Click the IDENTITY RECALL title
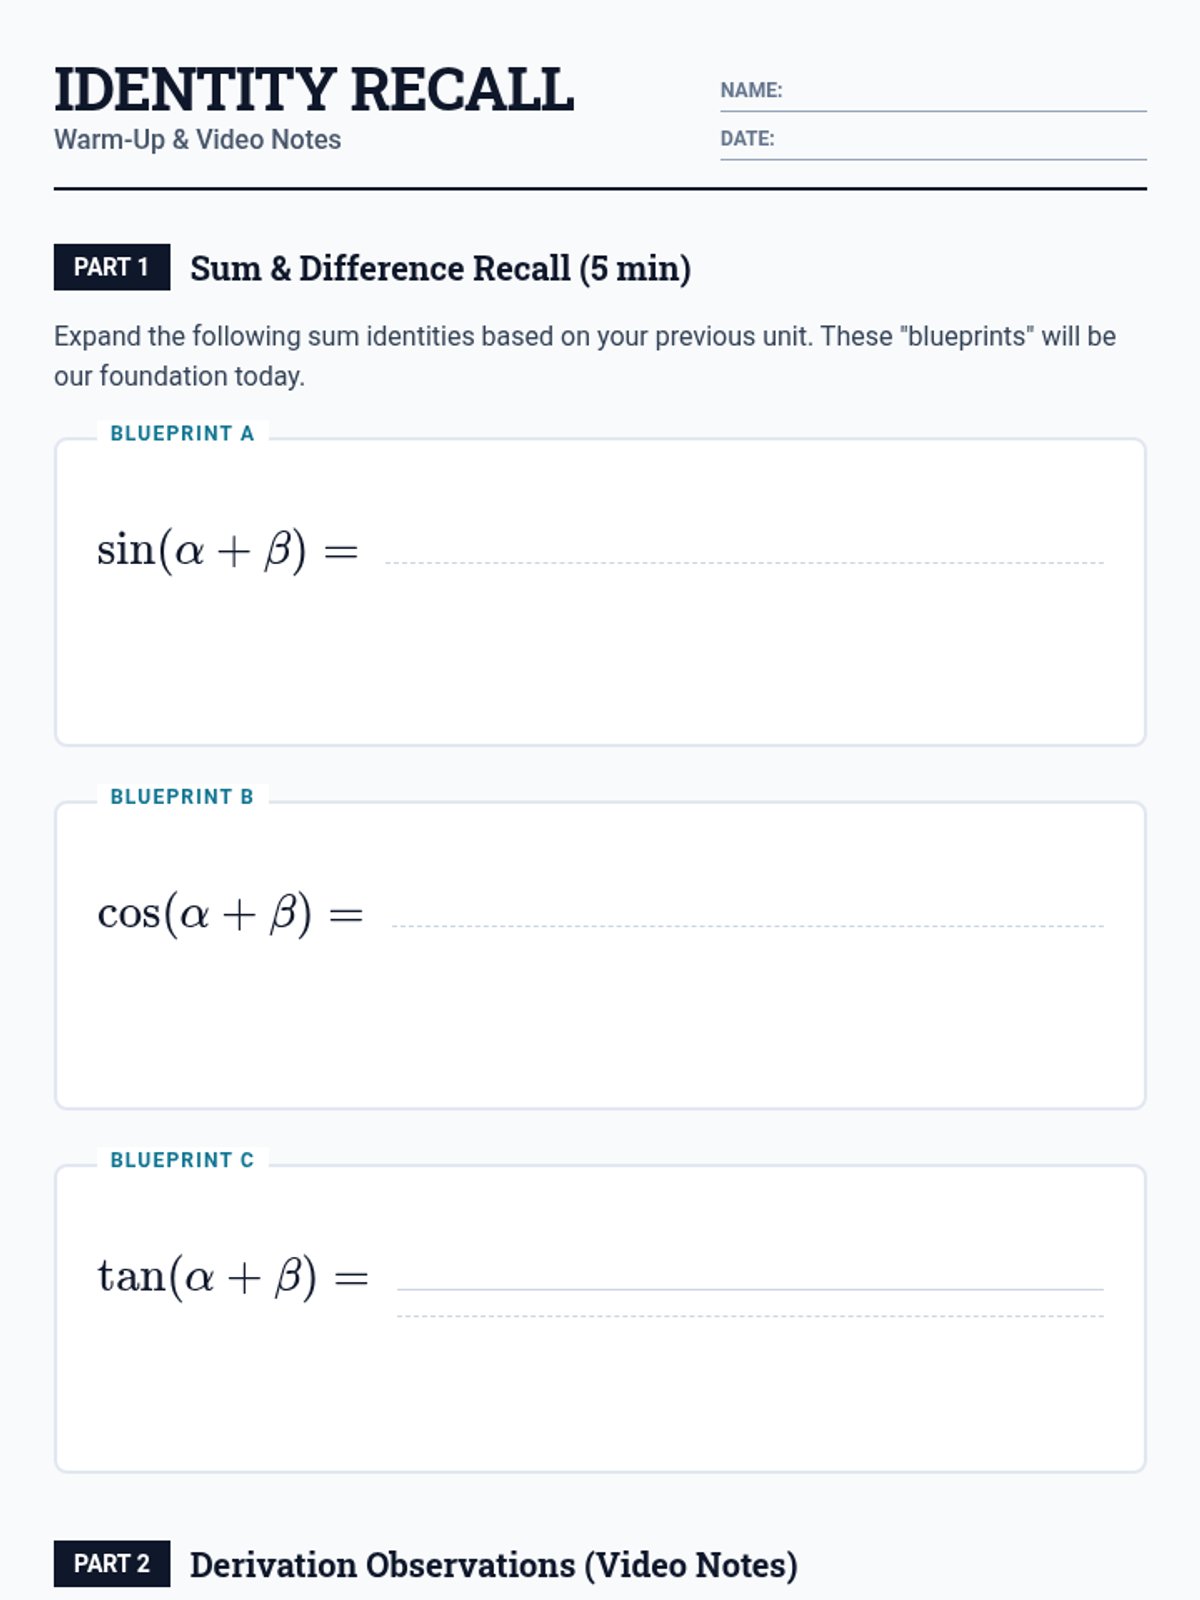The width and height of the screenshot is (1200, 1600). pyautogui.click(x=314, y=89)
